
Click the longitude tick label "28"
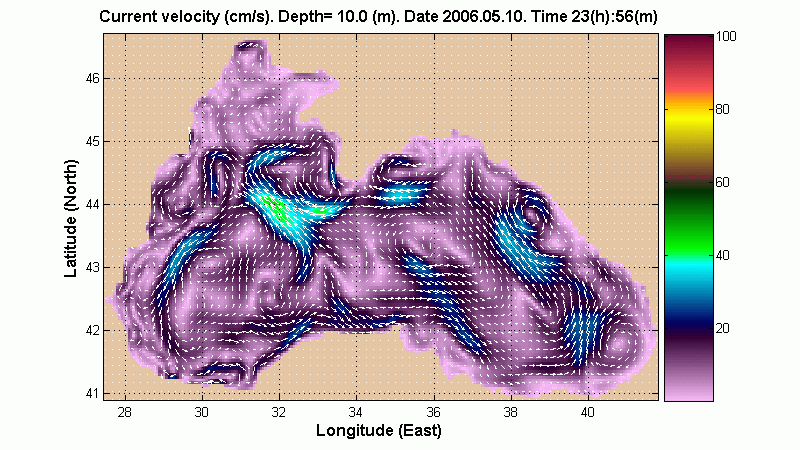click(x=124, y=411)
